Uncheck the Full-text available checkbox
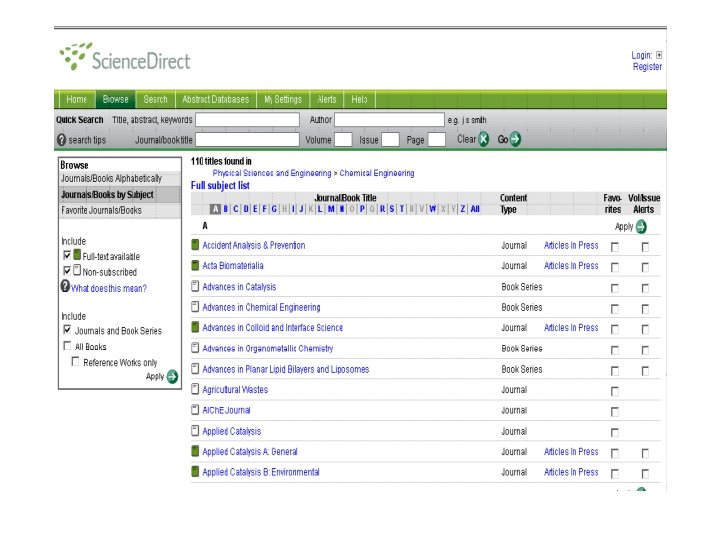The width and height of the screenshot is (720, 540). click(67, 255)
